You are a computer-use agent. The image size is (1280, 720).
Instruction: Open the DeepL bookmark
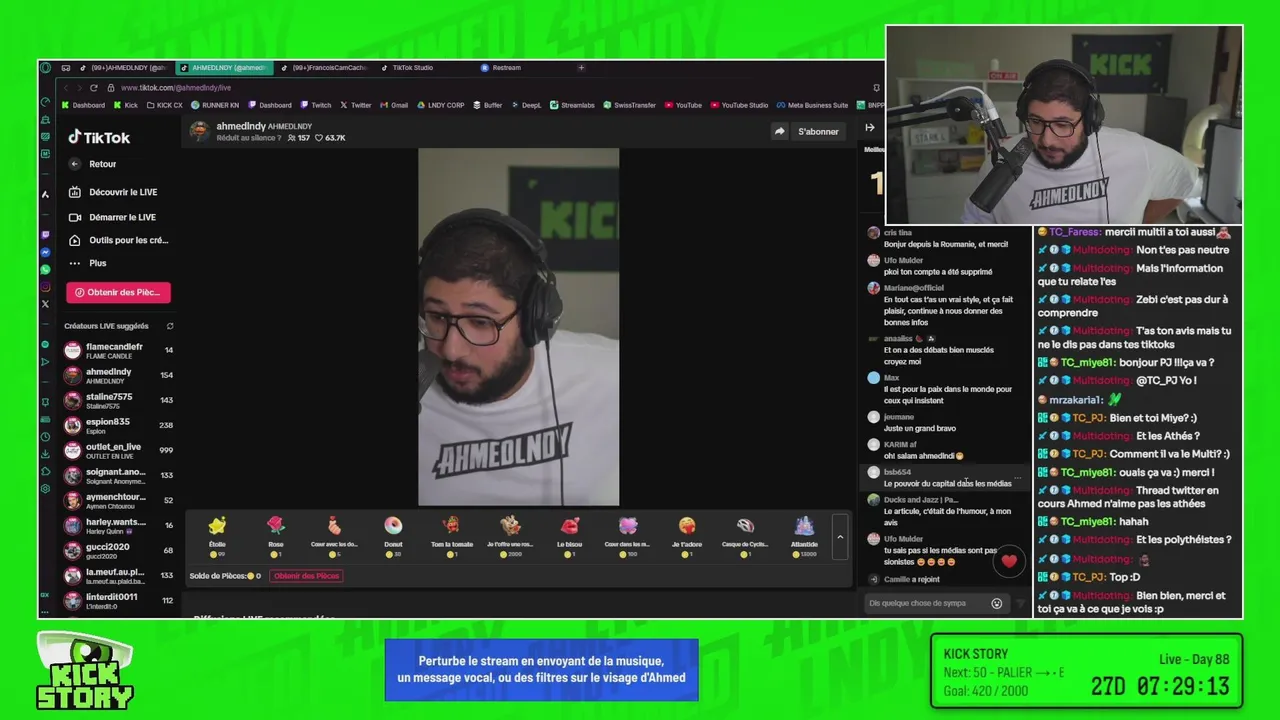[525, 105]
